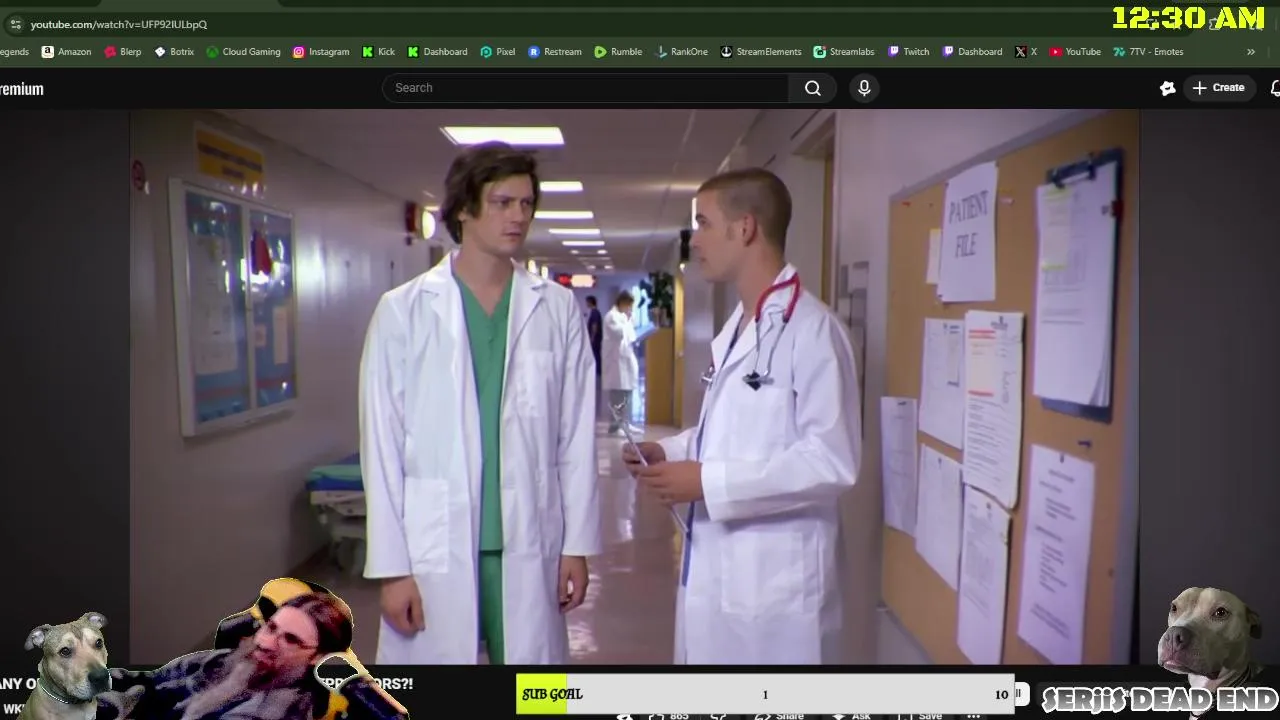Click the icon left of Create
The height and width of the screenshot is (720, 1280).
click(1167, 88)
